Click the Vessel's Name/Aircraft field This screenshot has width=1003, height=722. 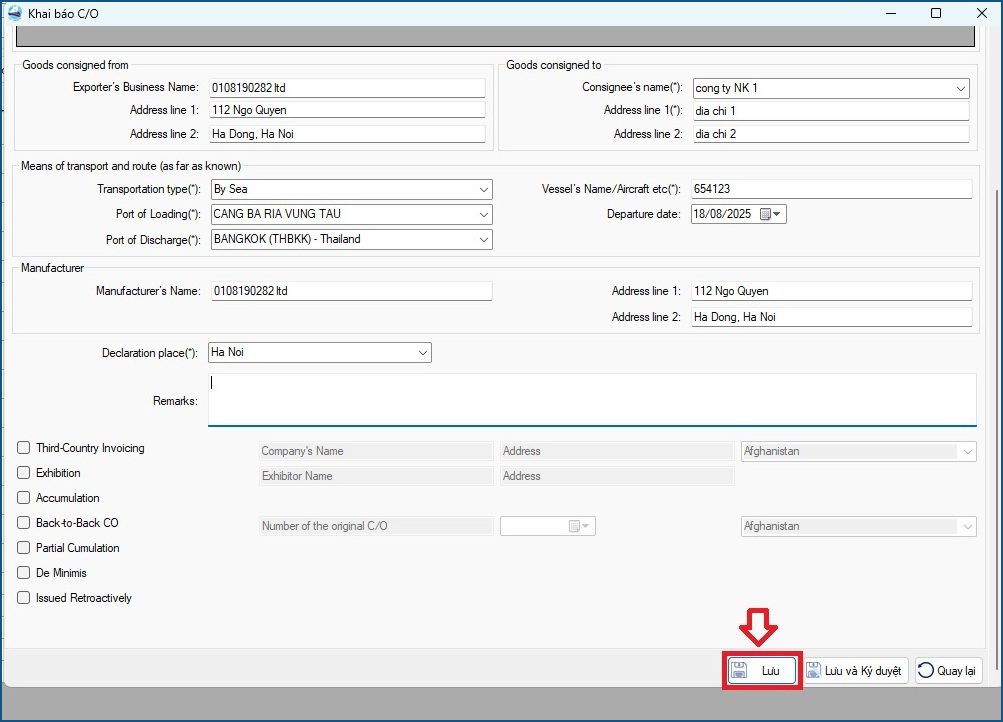[x=832, y=189]
